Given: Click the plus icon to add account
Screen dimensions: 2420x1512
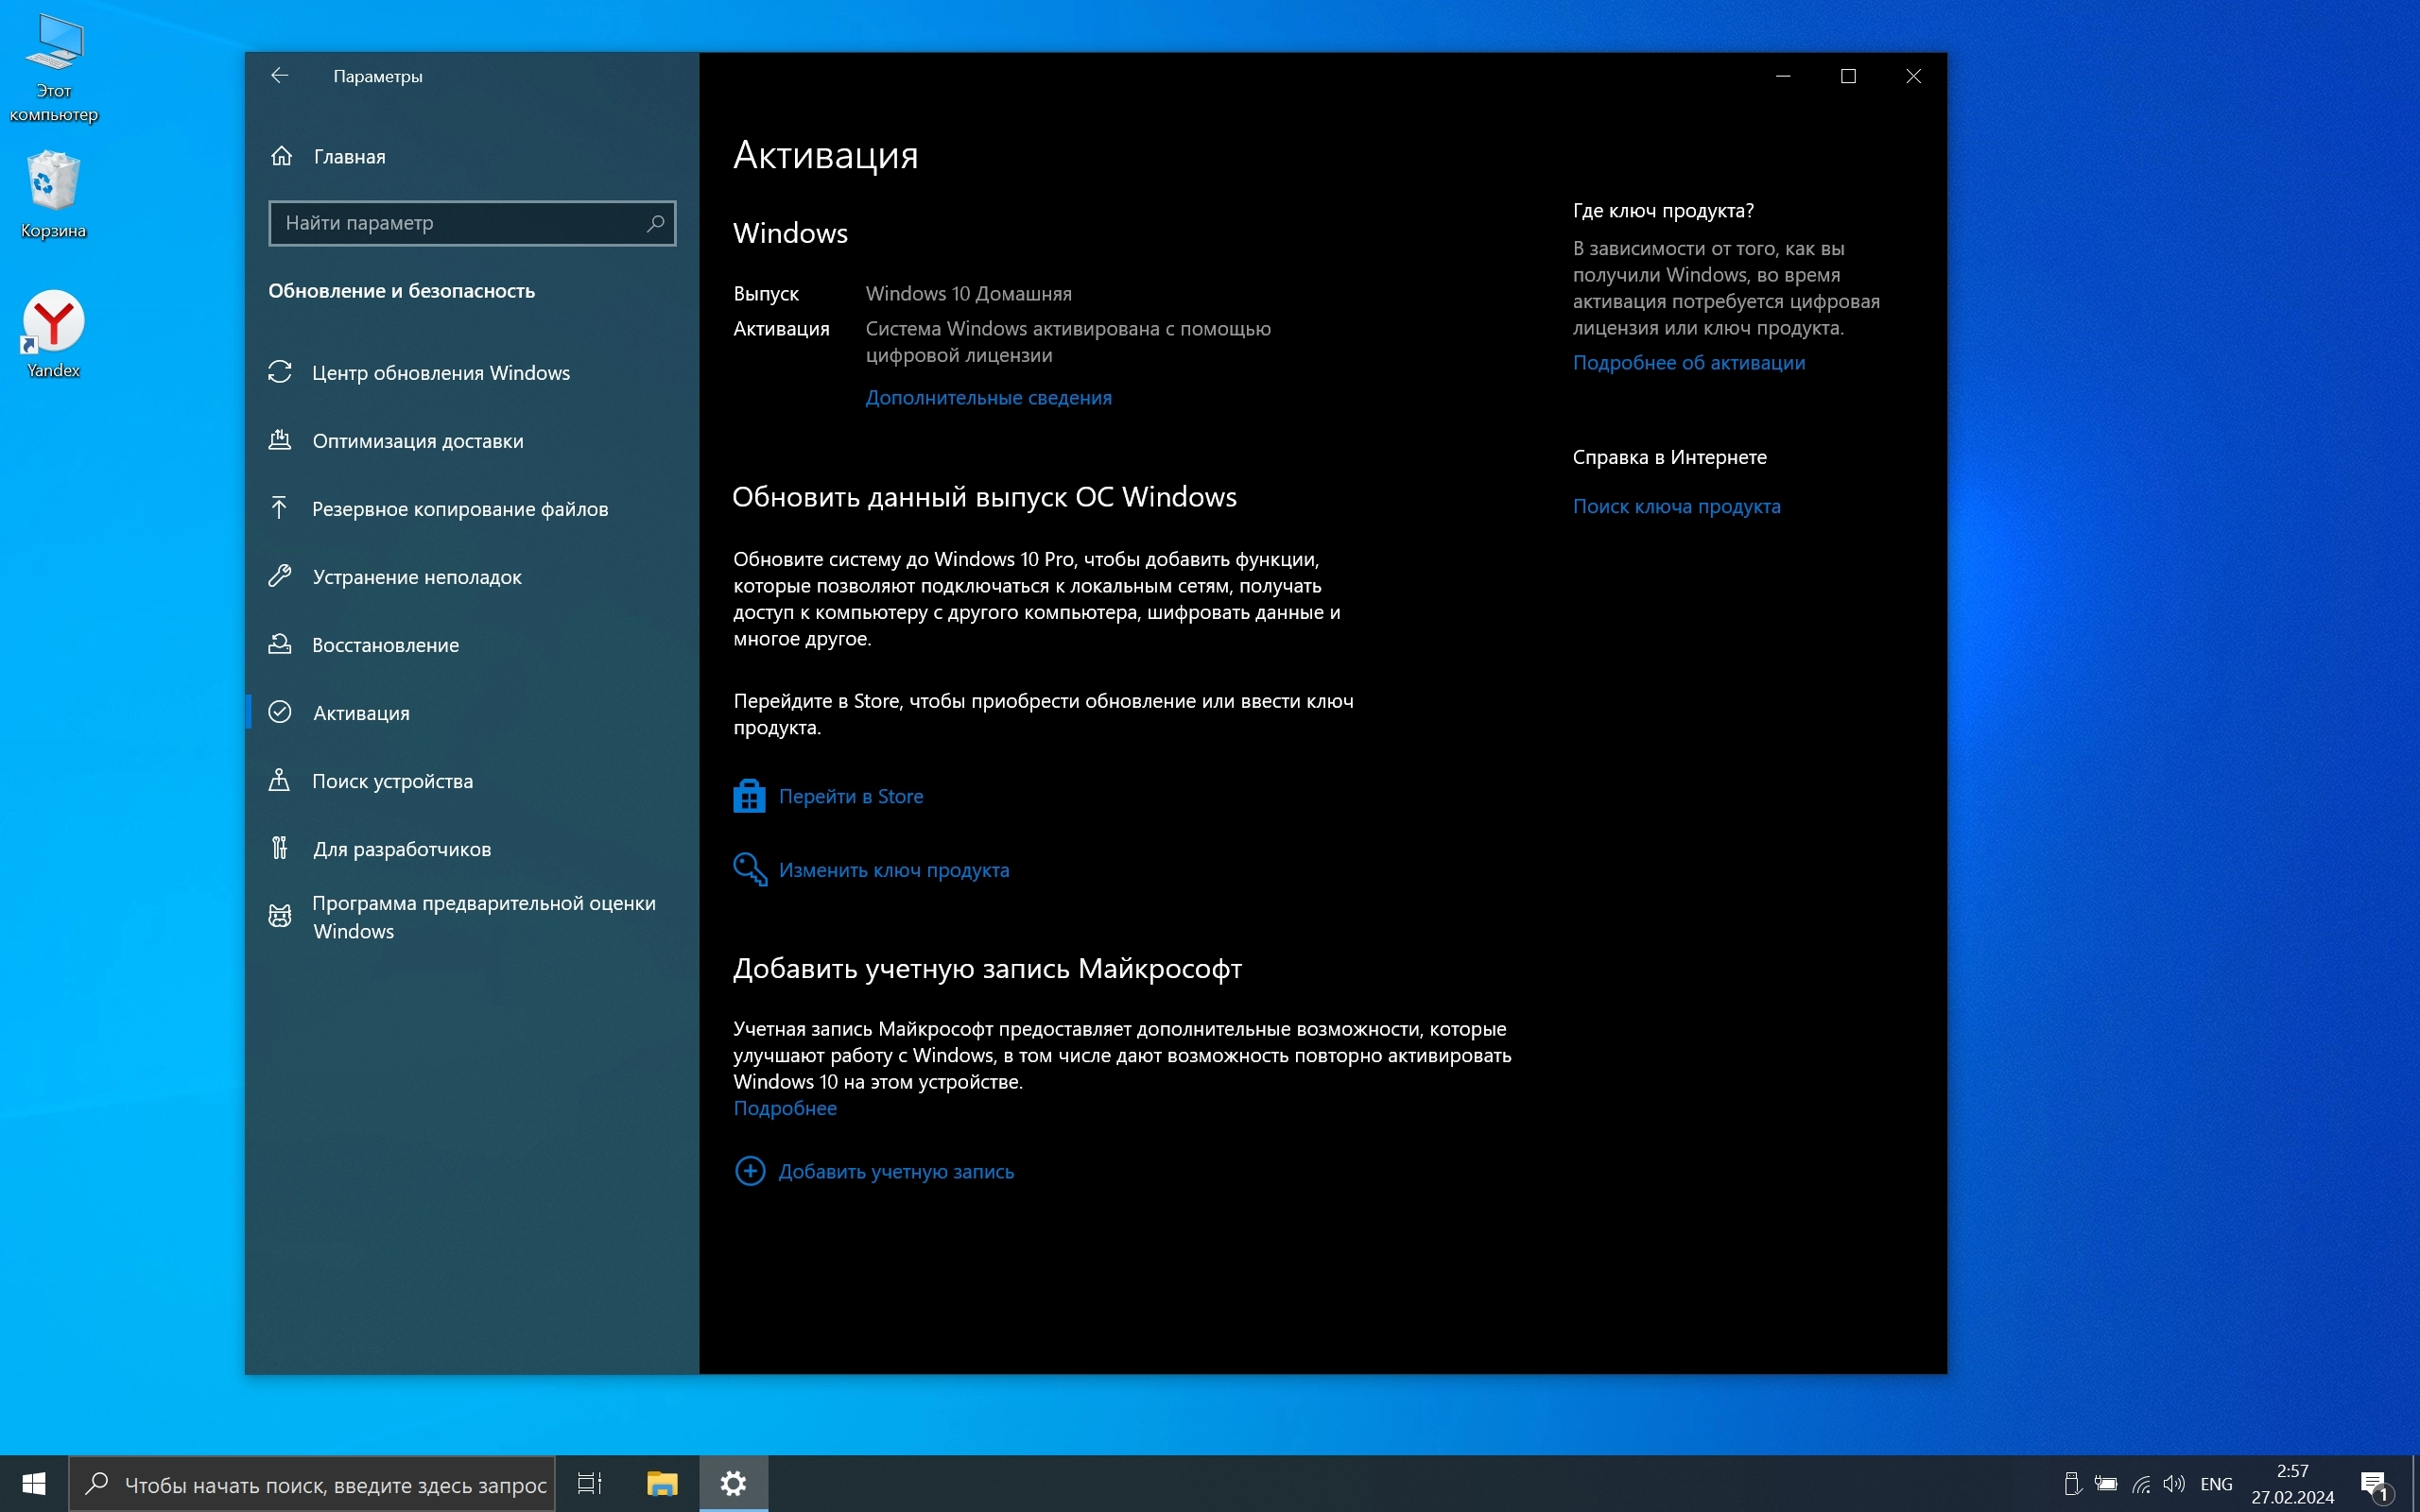Looking at the screenshot, I should click(750, 1171).
